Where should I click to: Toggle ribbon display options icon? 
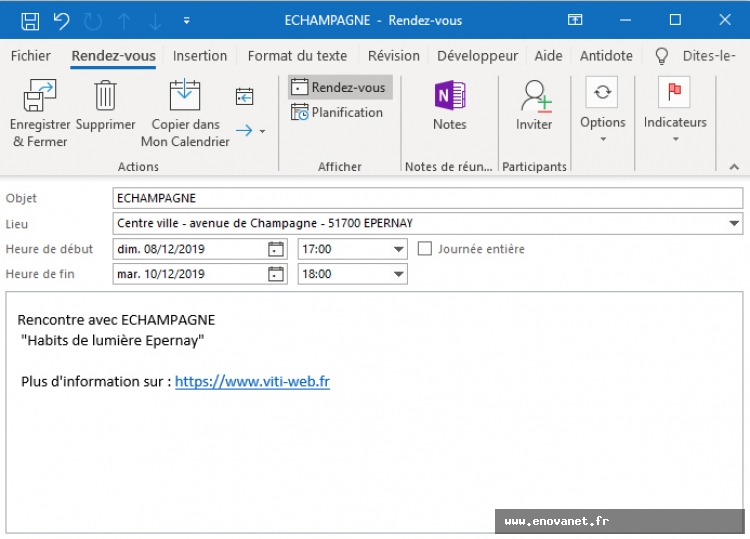pyautogui.click(x=575, y=20)
